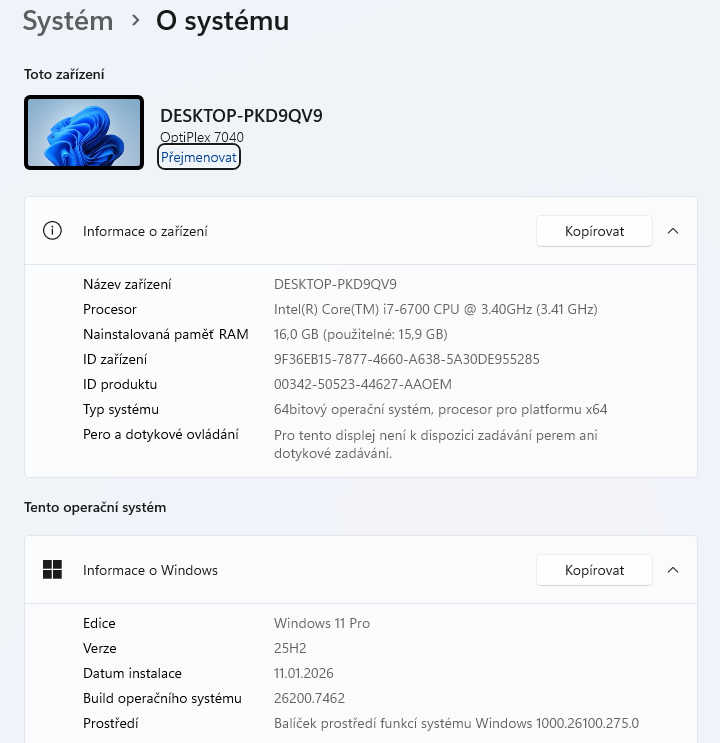This screenshot has height=743, width=720.
Task: Collapse the Informace o Windows section chevron
Action: point(673,570)
